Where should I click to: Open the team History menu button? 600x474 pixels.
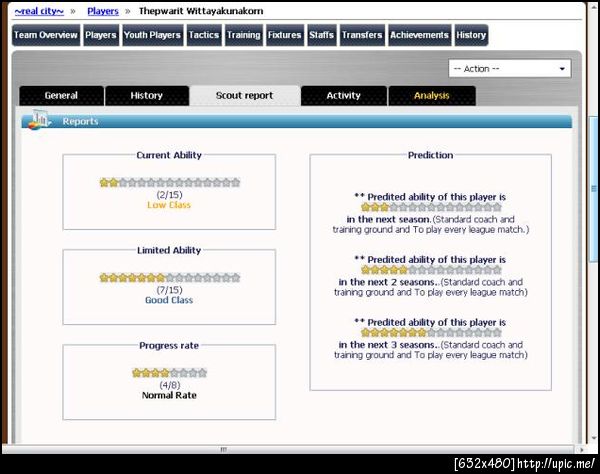[471, 35]
